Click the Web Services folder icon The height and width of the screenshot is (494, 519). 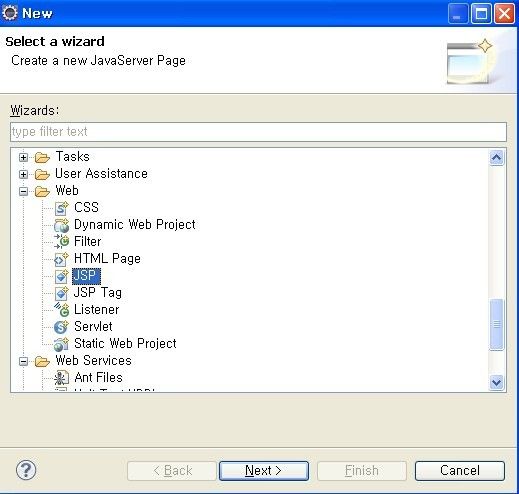click(x=42, y=361)
